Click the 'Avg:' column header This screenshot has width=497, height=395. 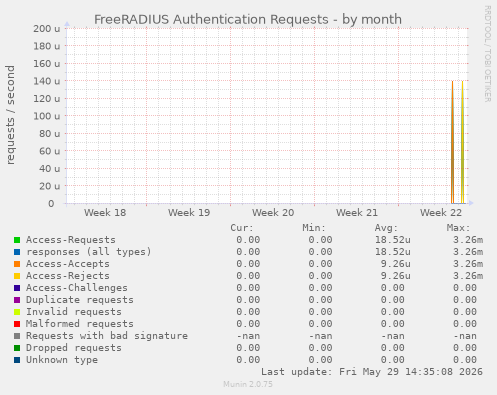tap(386, 228)
